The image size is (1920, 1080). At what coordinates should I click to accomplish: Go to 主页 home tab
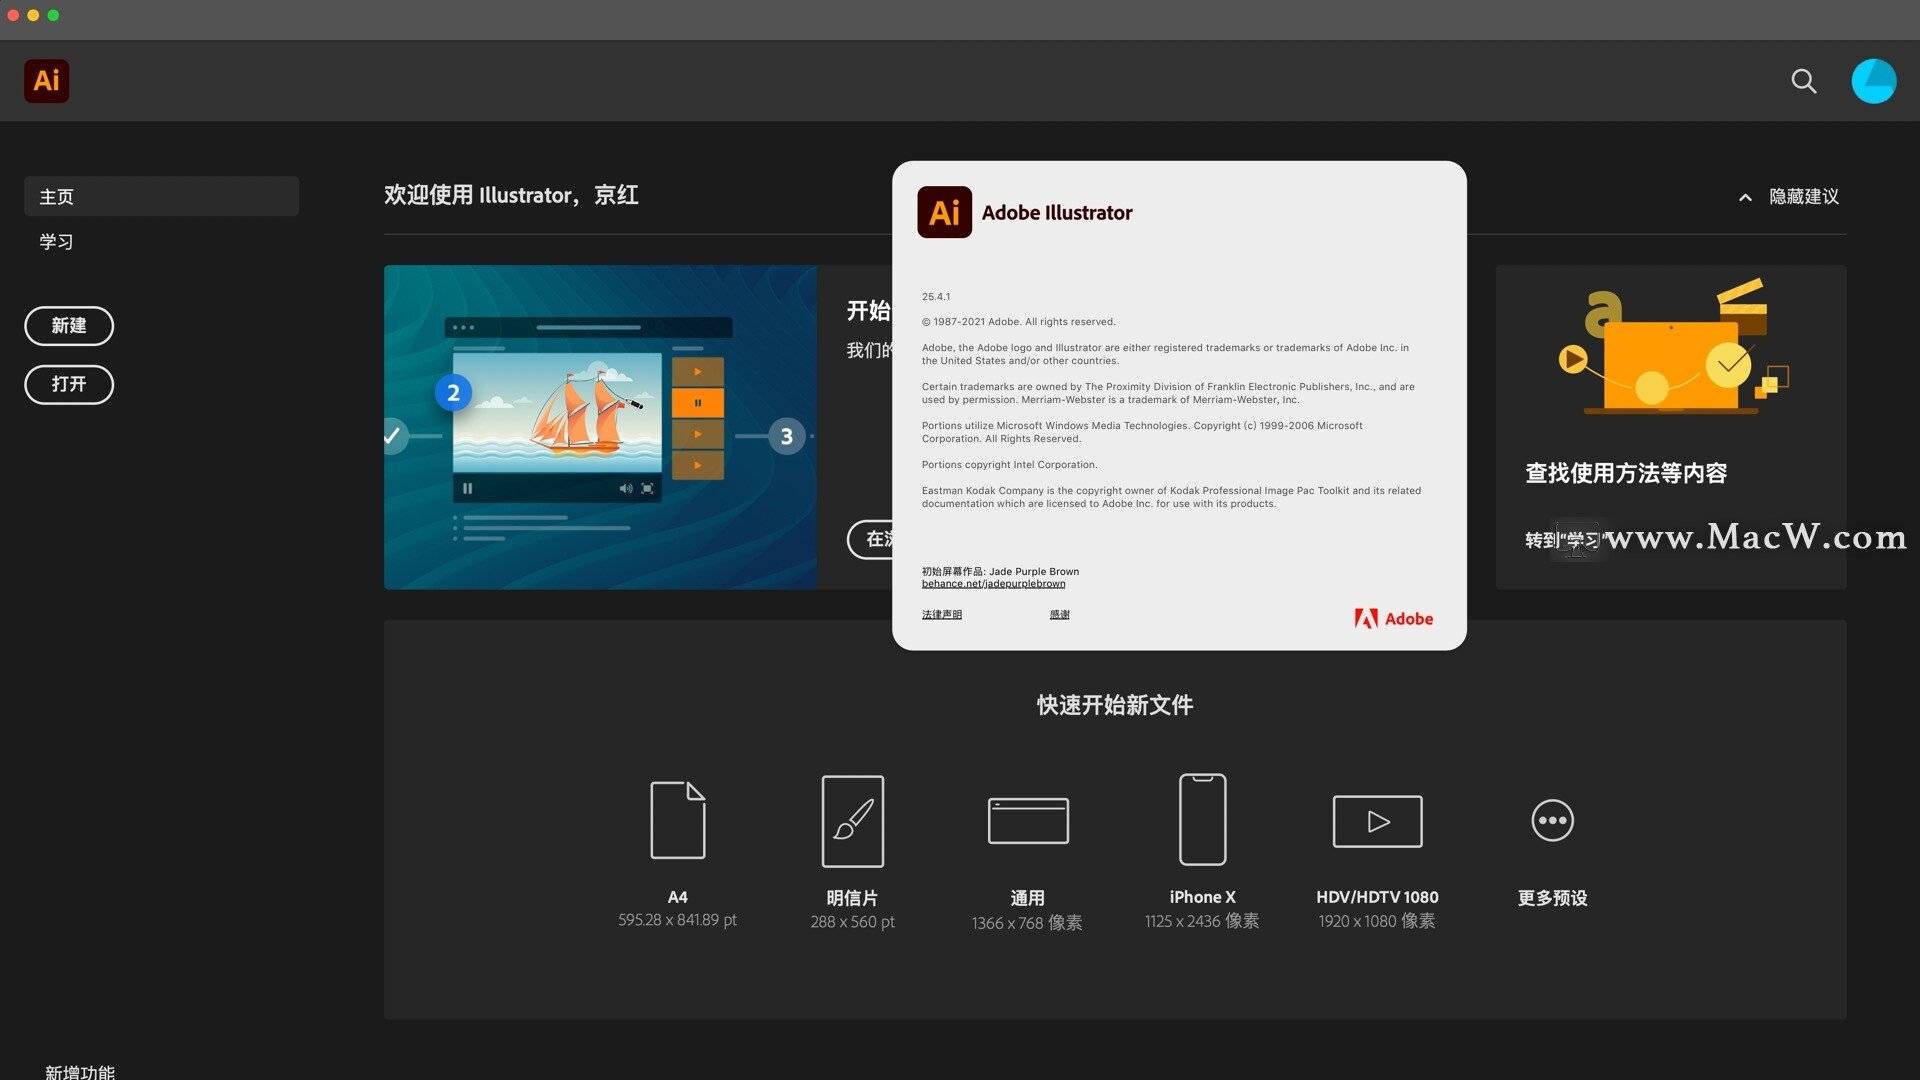pos(161,196)
